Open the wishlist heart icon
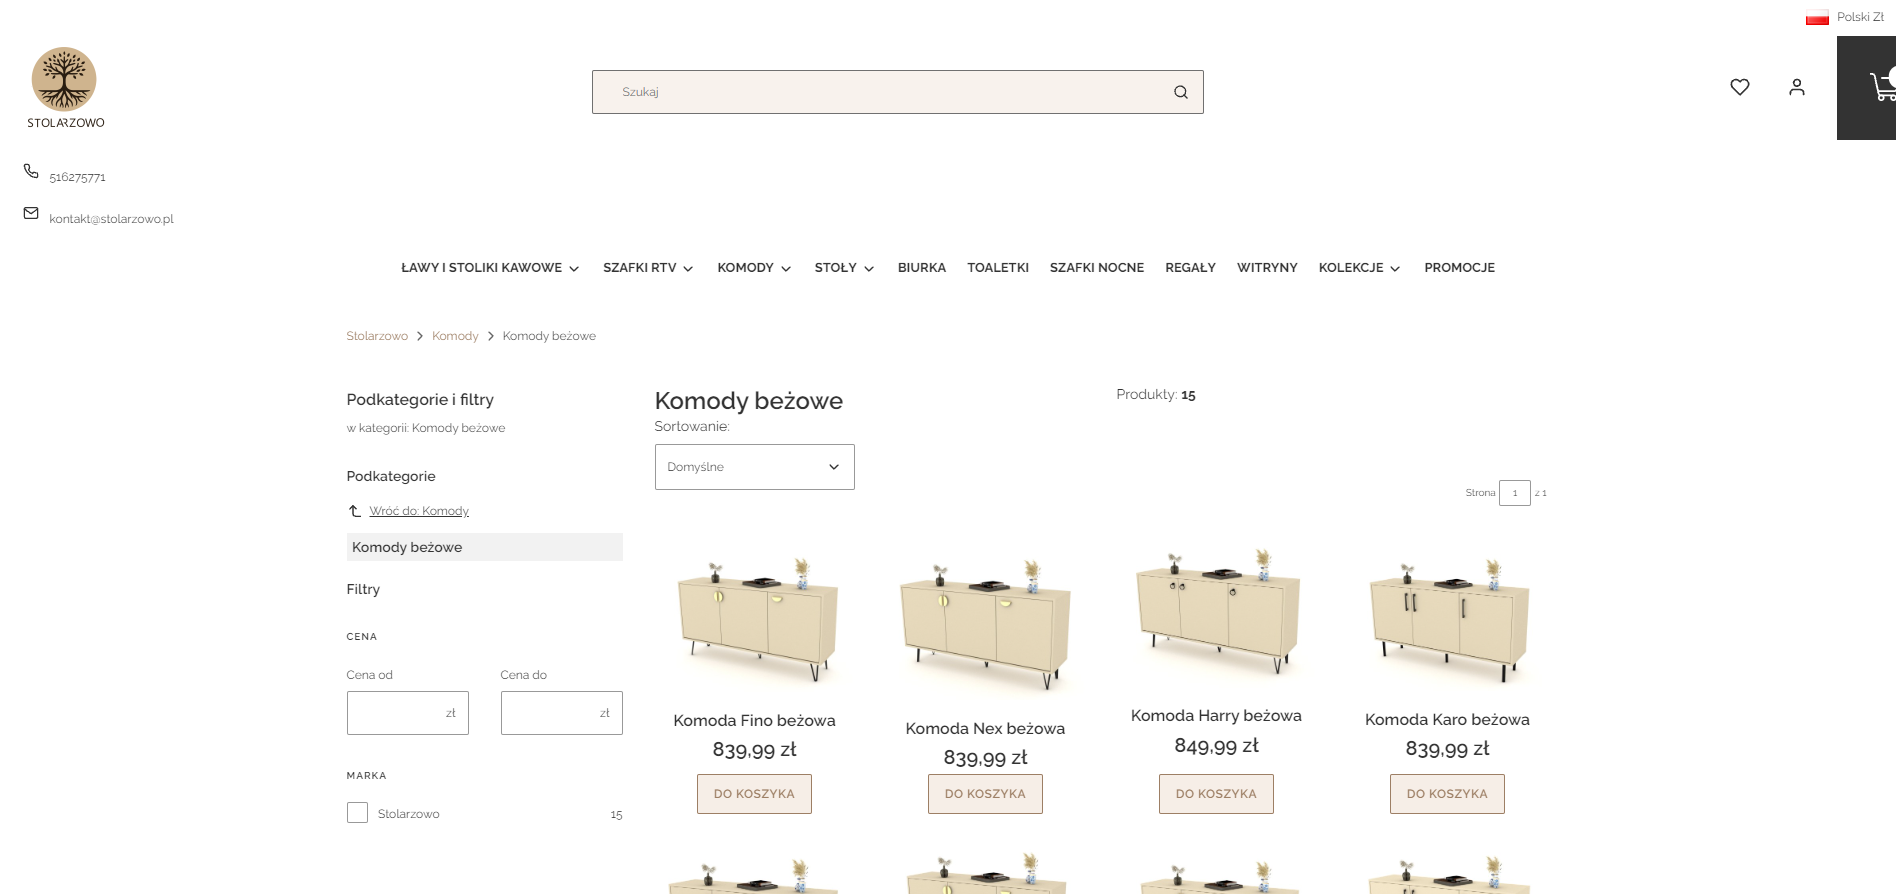This screenshot has width=1896, height=894. (x=1739, y=87)
